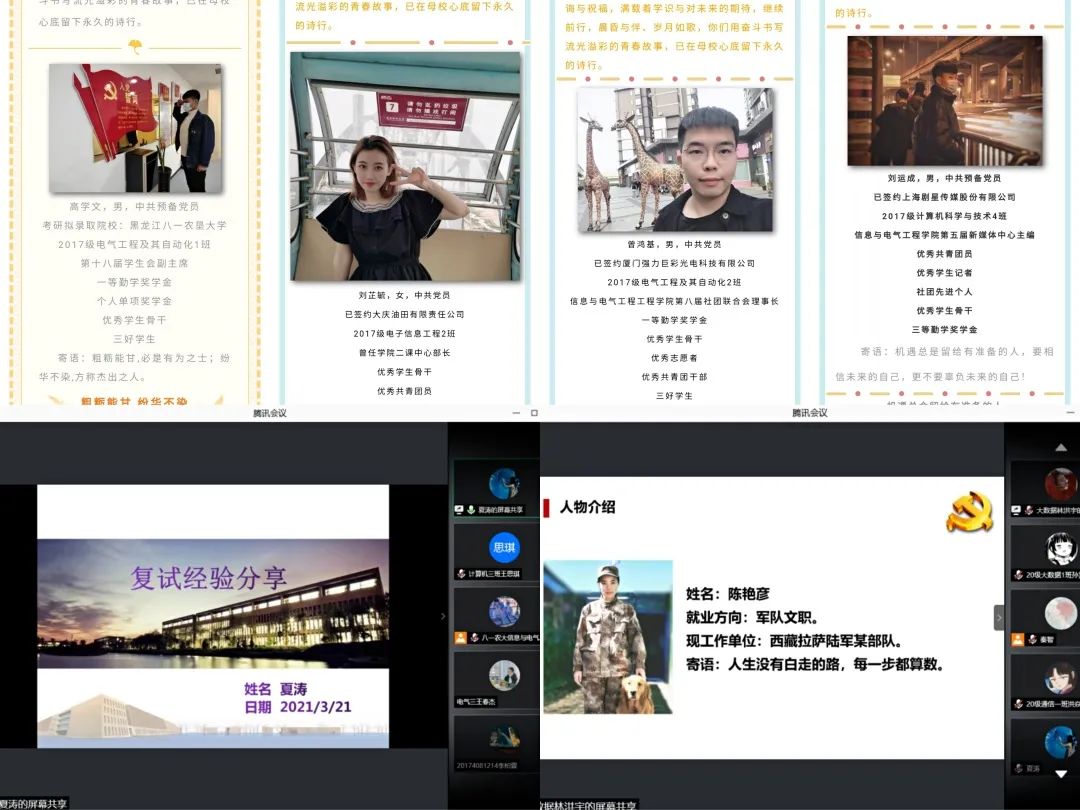Click the giraffe photo above 曾鸿基

tap(675, 159)
